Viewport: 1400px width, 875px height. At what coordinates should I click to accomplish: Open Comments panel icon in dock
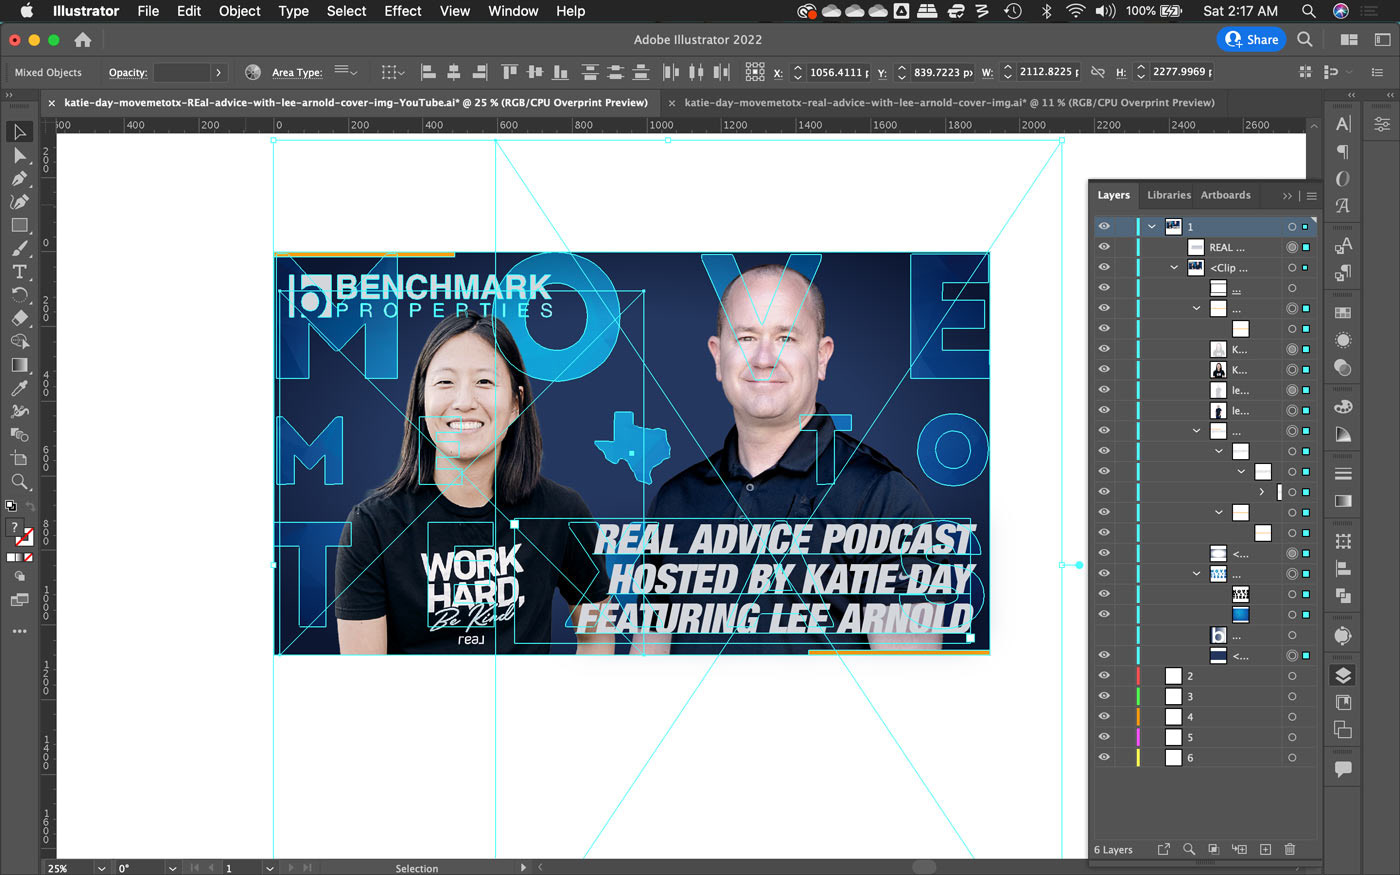[x=1343, y=769]
